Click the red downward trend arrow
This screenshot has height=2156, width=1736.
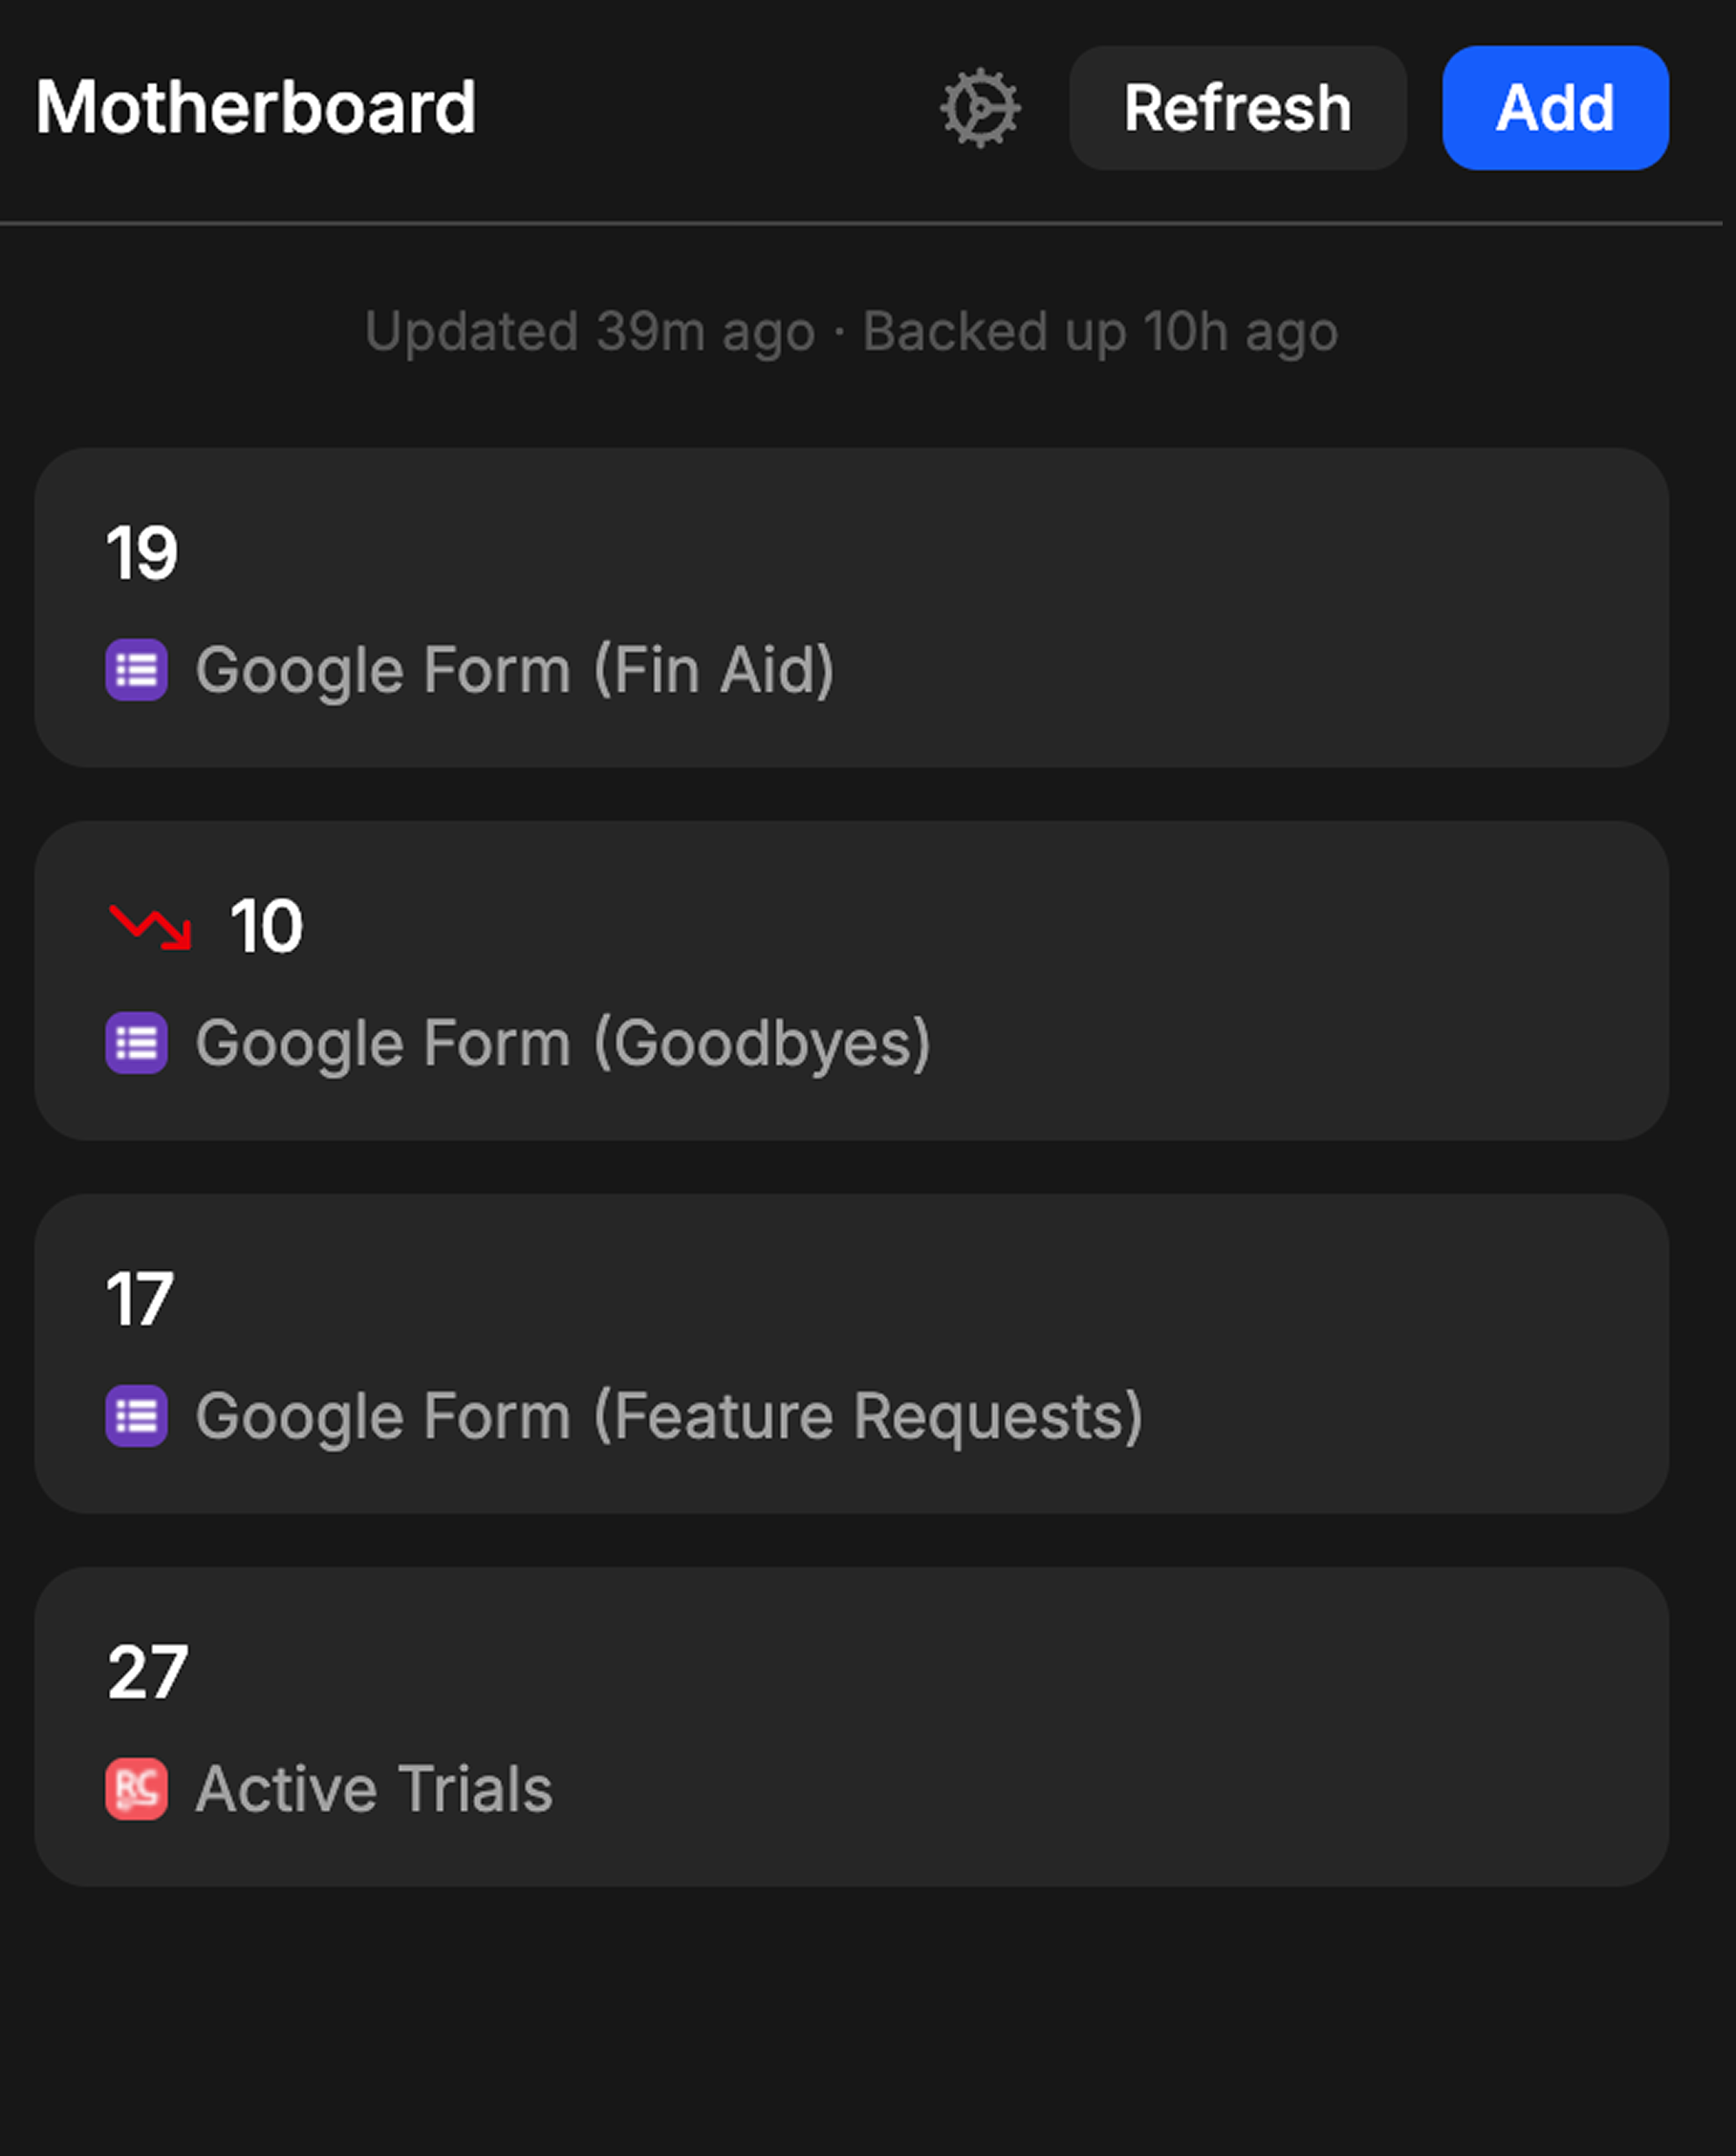[151, 927]
